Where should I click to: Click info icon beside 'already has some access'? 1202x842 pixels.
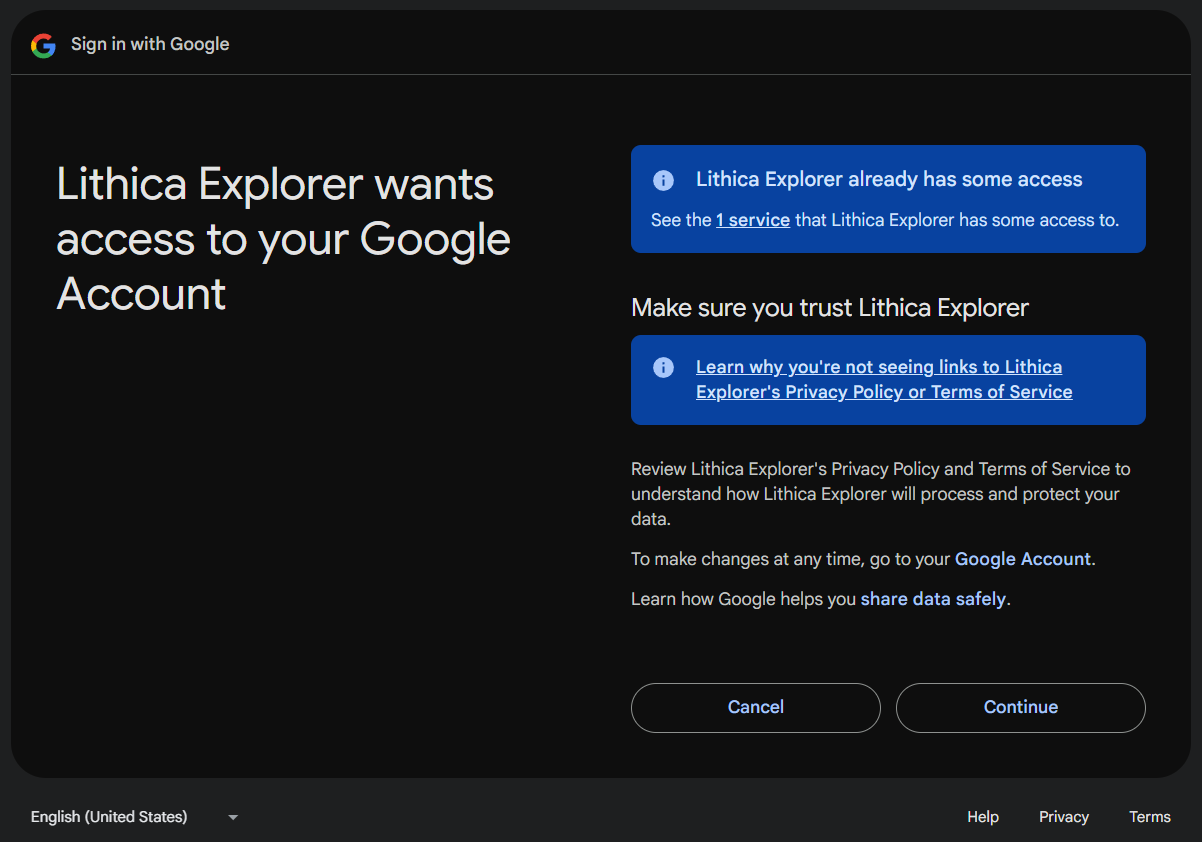(663, 180)
